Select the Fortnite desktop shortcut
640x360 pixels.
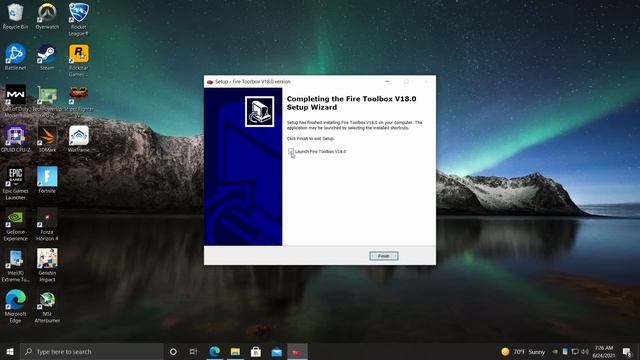pyautogui.click(x=47, y=180)
